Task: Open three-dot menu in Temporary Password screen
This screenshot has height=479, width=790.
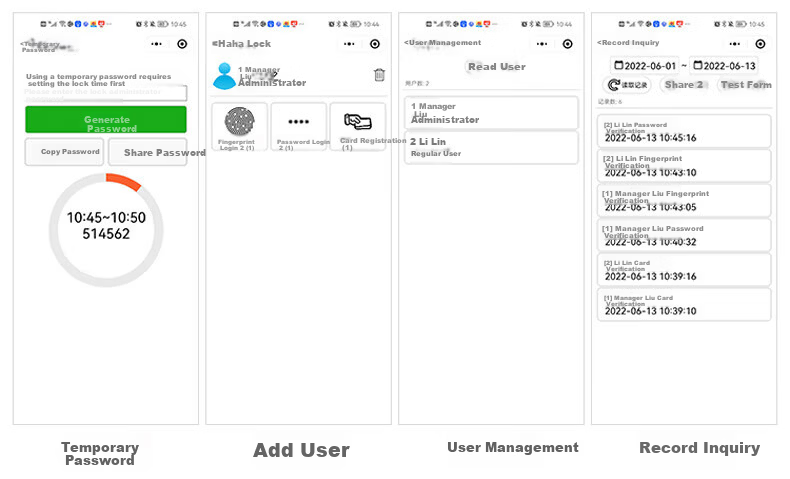Action: tap(156, 44)
